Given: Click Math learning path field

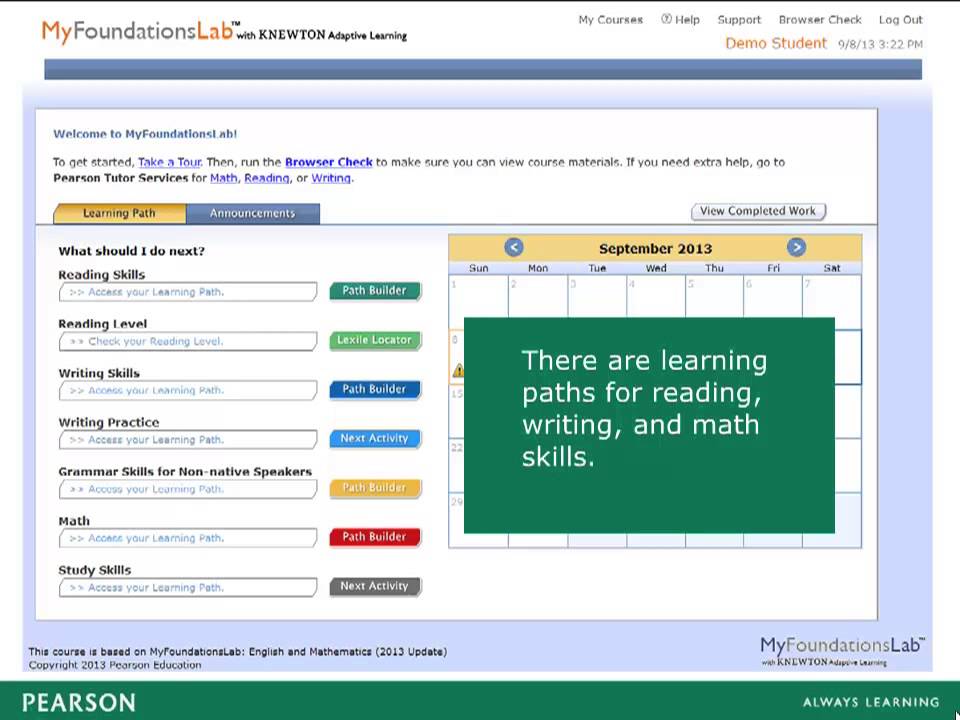Looking at the screenshot, I should 188,538.
